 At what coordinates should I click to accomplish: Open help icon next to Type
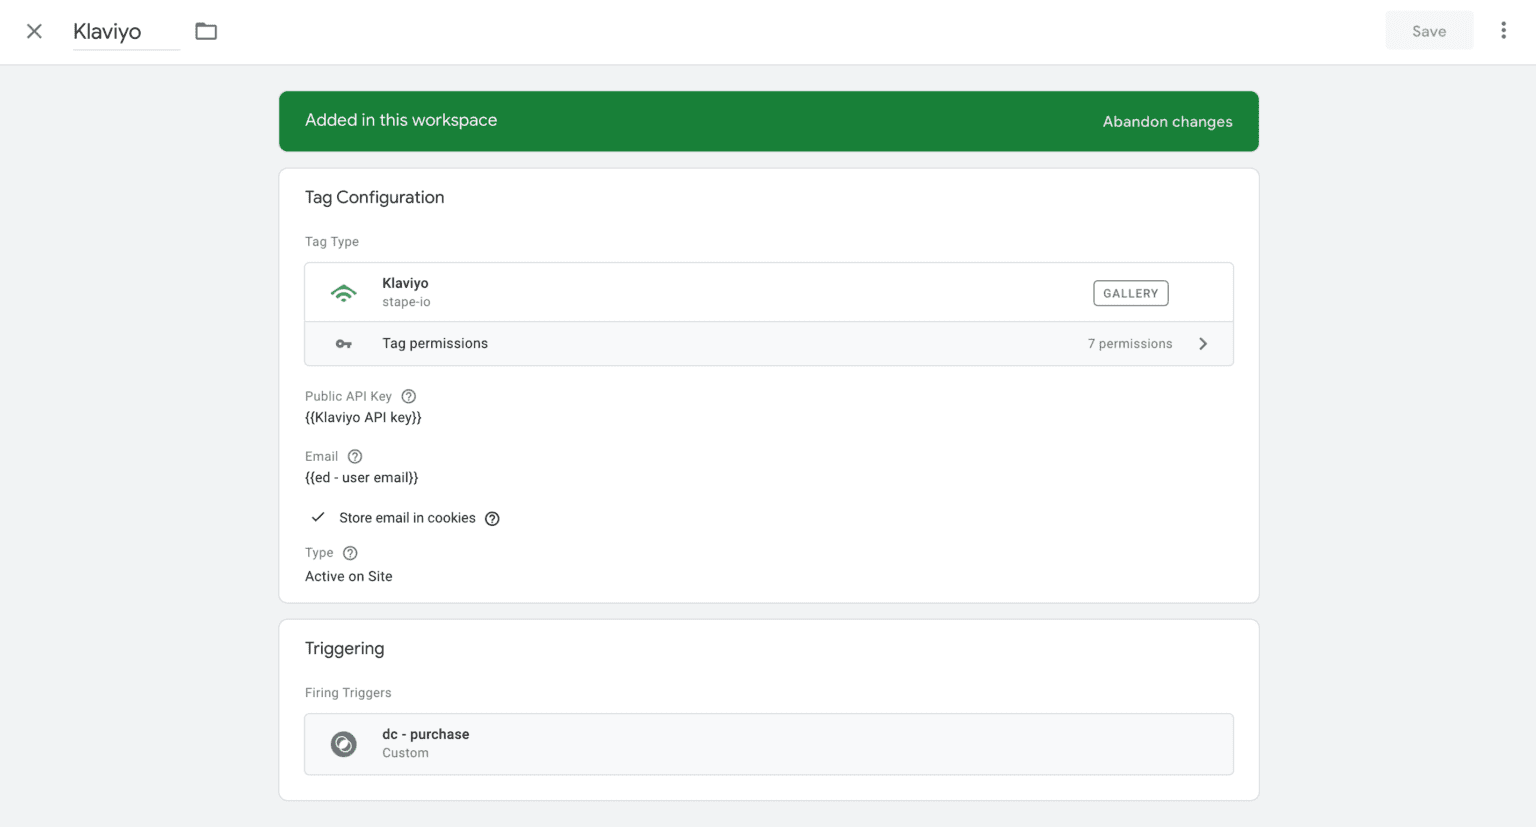350,553
